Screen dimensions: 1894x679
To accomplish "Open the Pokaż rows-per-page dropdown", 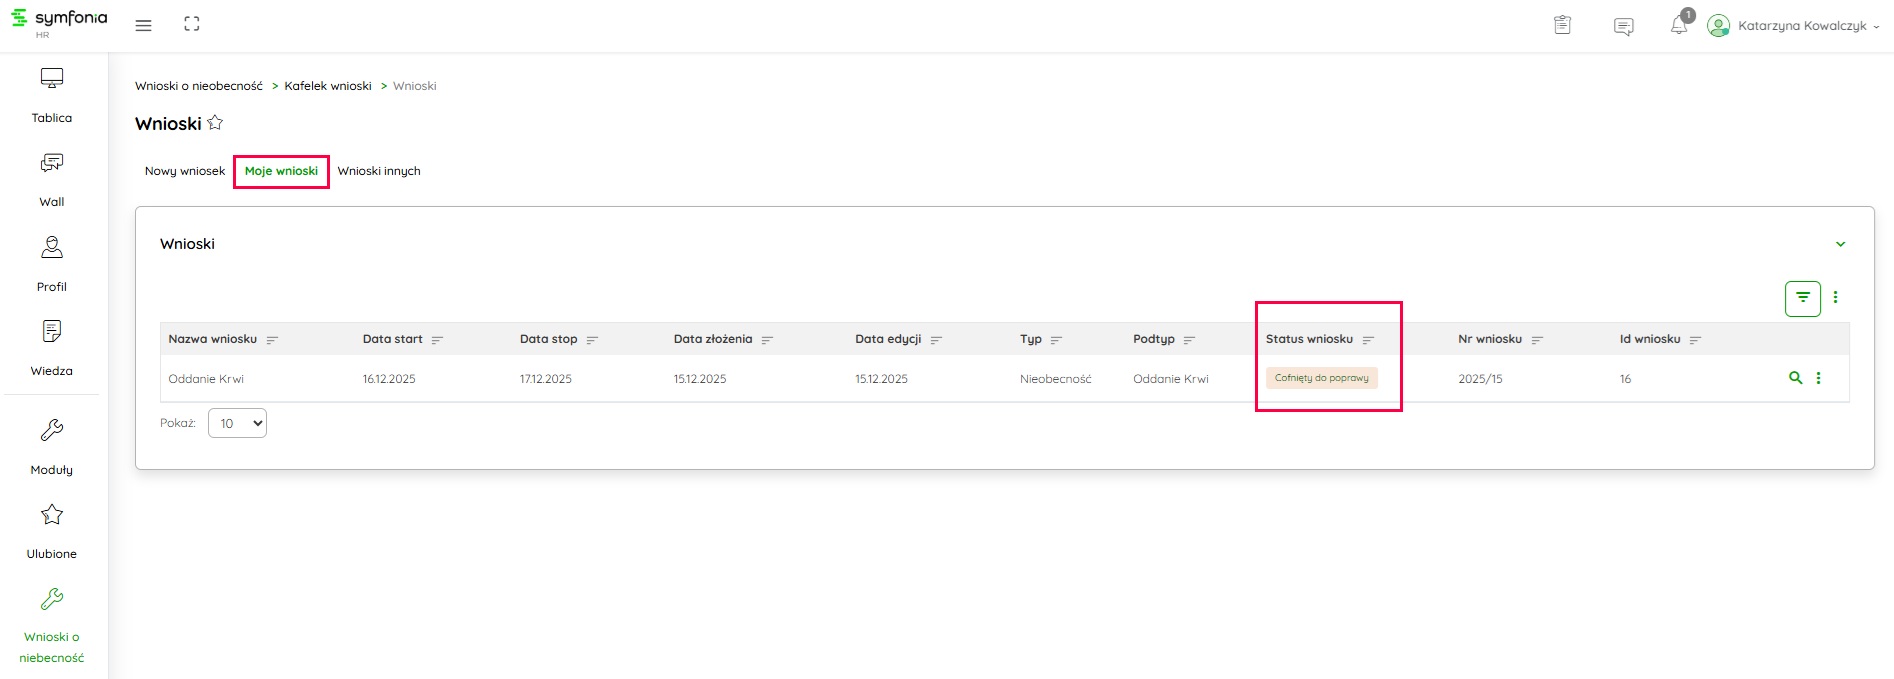I will (237, 423).
